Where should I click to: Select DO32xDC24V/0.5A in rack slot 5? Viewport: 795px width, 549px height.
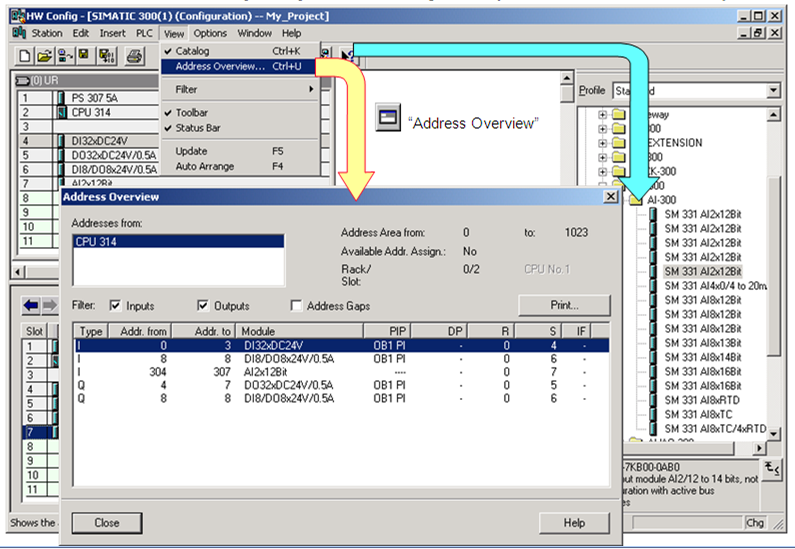point(114,155)
